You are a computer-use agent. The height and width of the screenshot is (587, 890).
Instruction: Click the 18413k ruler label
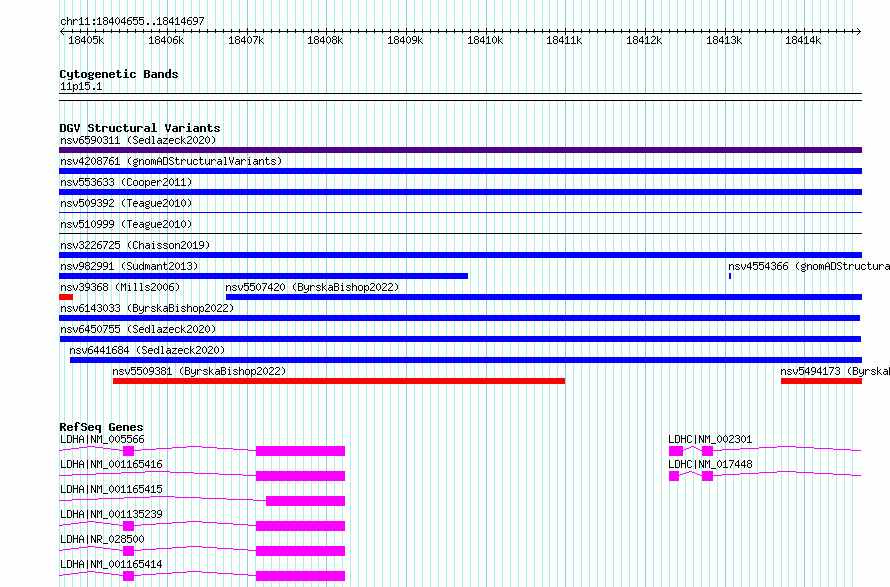[x=724, y=40]
